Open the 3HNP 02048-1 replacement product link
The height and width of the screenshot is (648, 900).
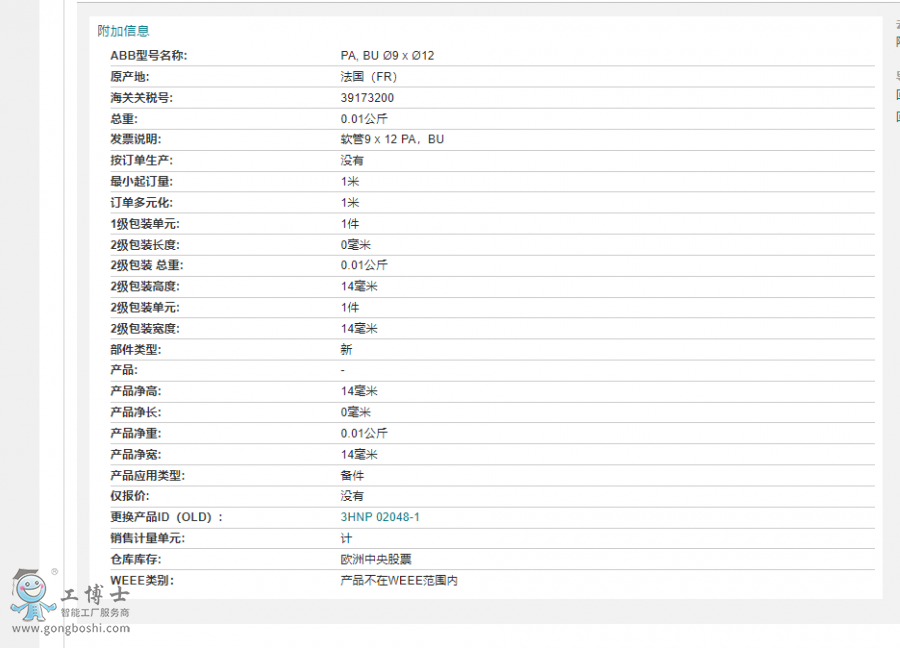tap(380, 517)
